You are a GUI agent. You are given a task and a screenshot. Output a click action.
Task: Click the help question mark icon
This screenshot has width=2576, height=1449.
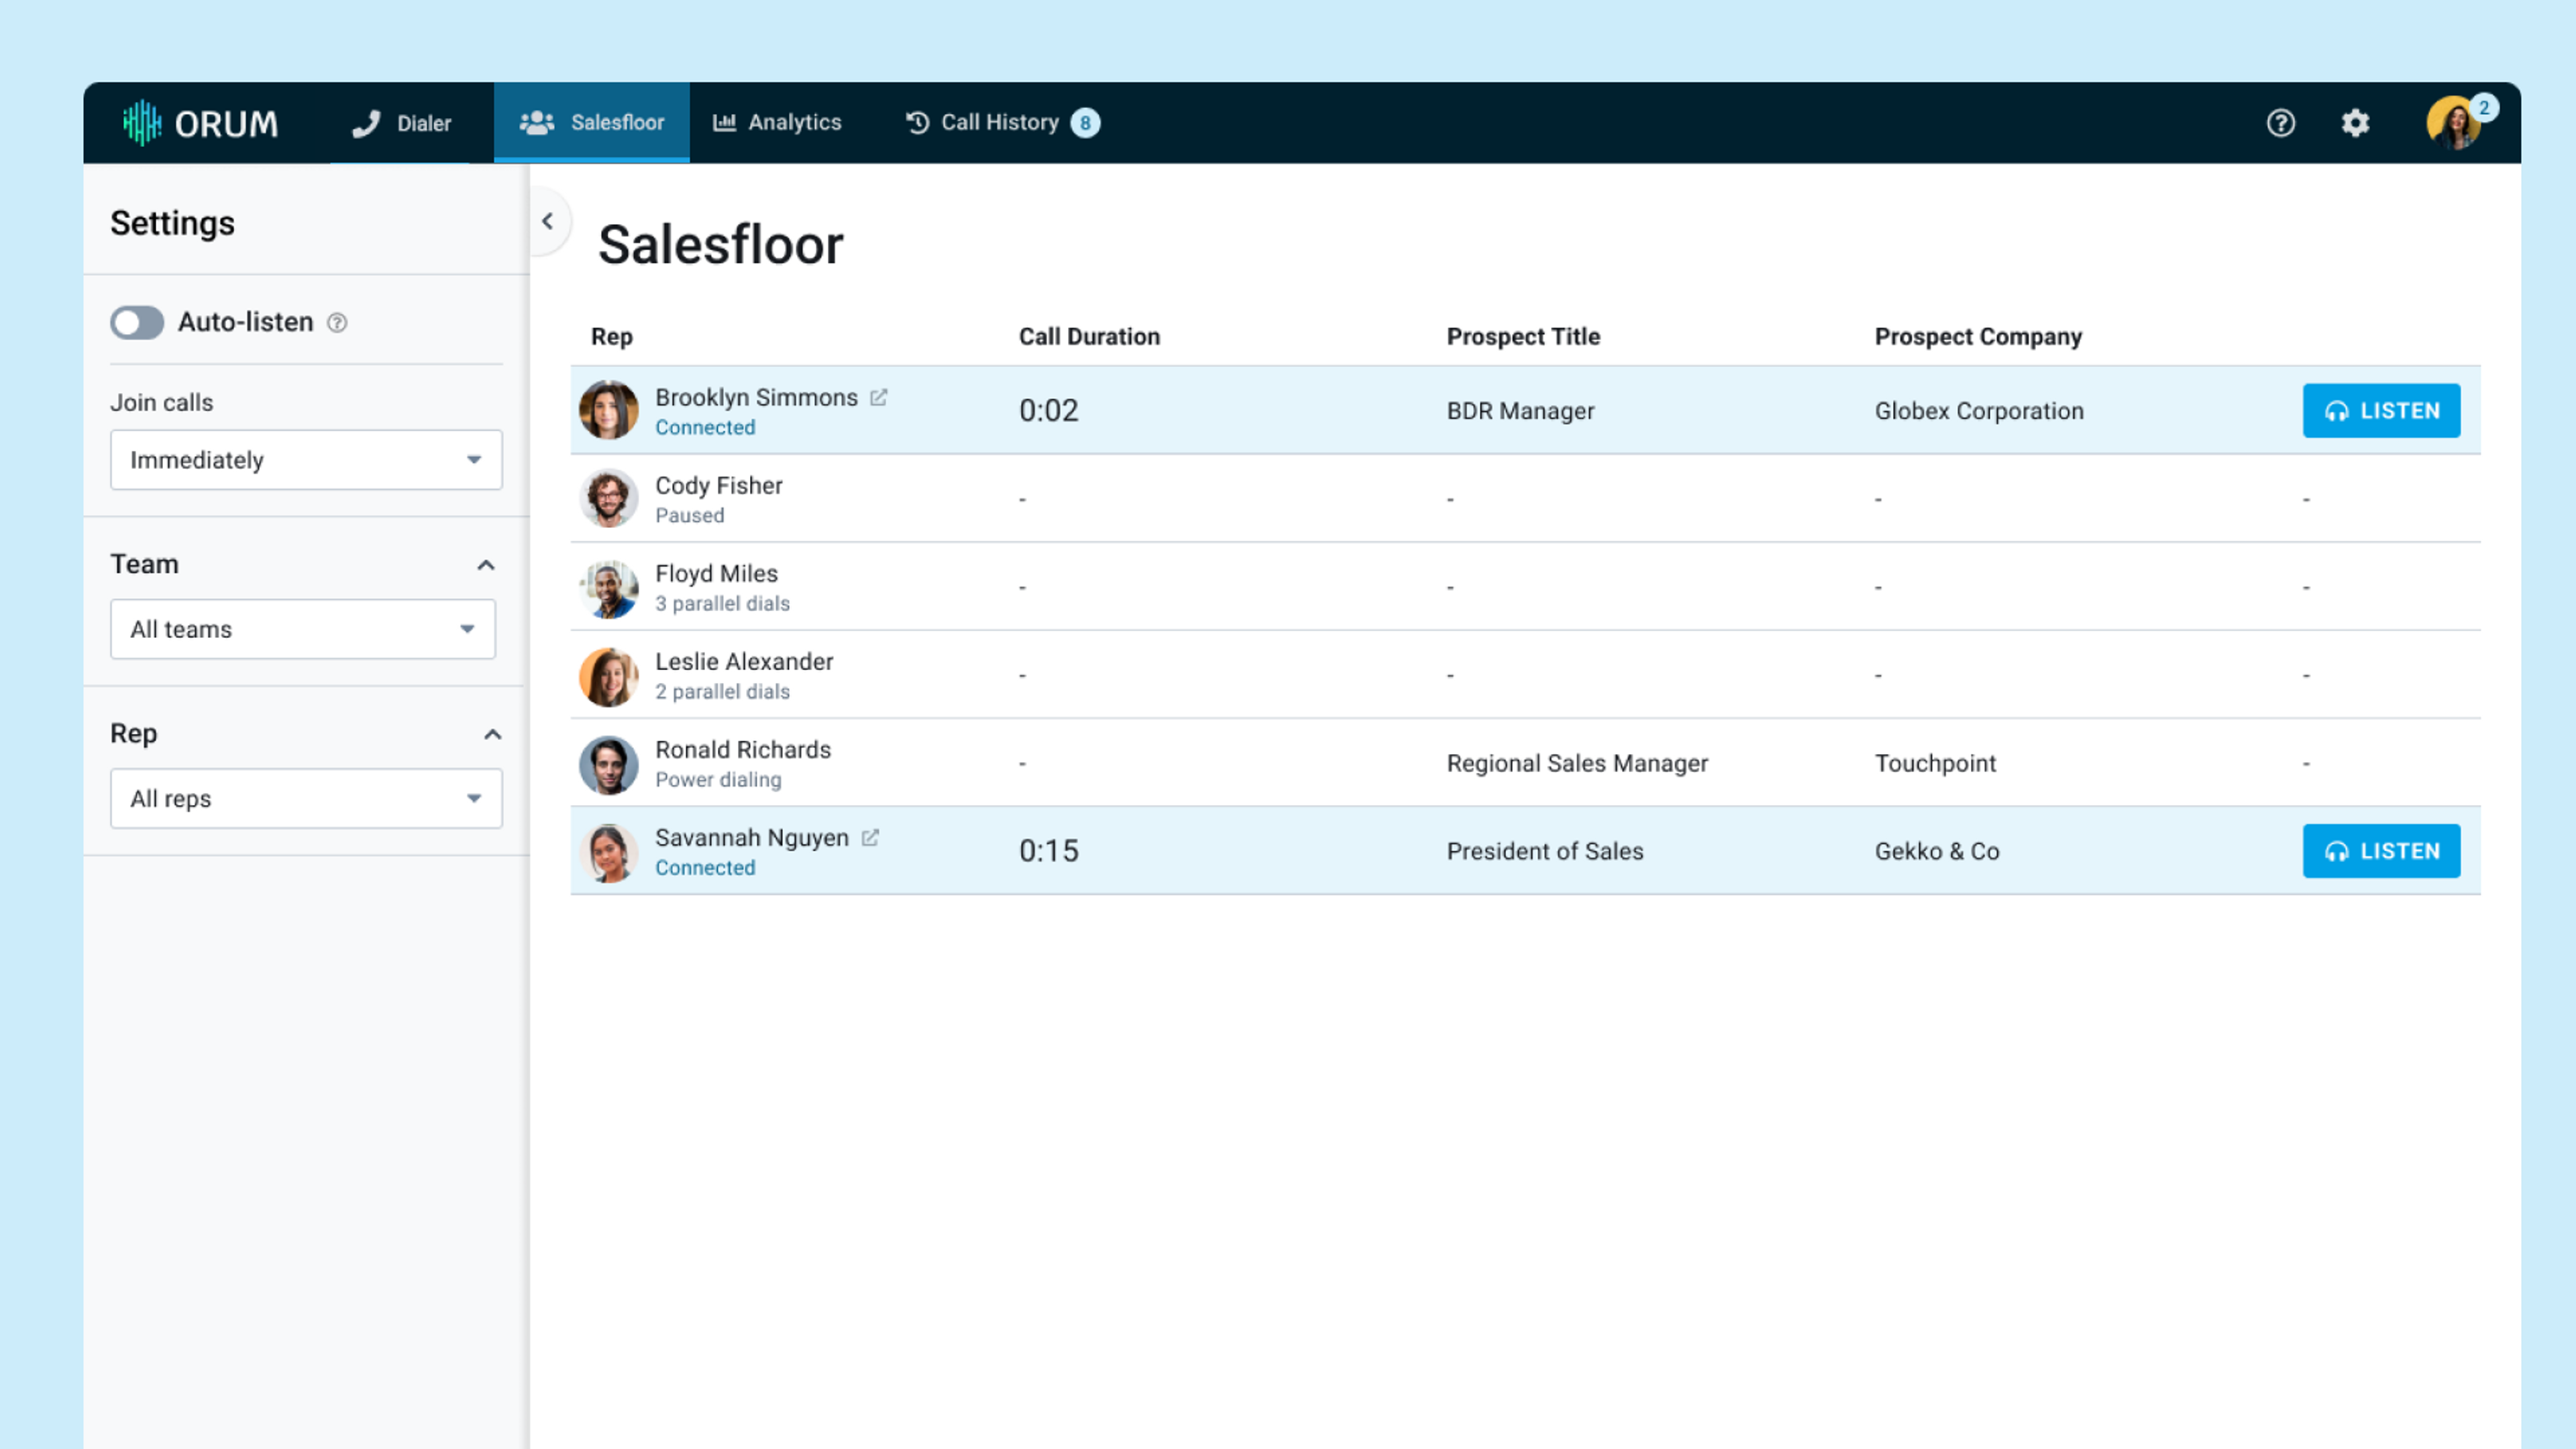pos(2281,122)
